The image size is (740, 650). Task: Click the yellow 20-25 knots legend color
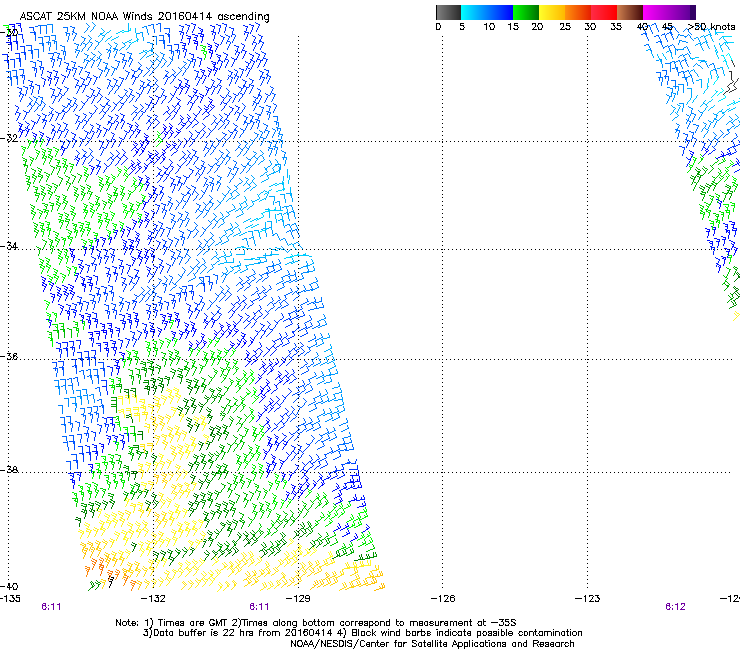coord(552,12)
